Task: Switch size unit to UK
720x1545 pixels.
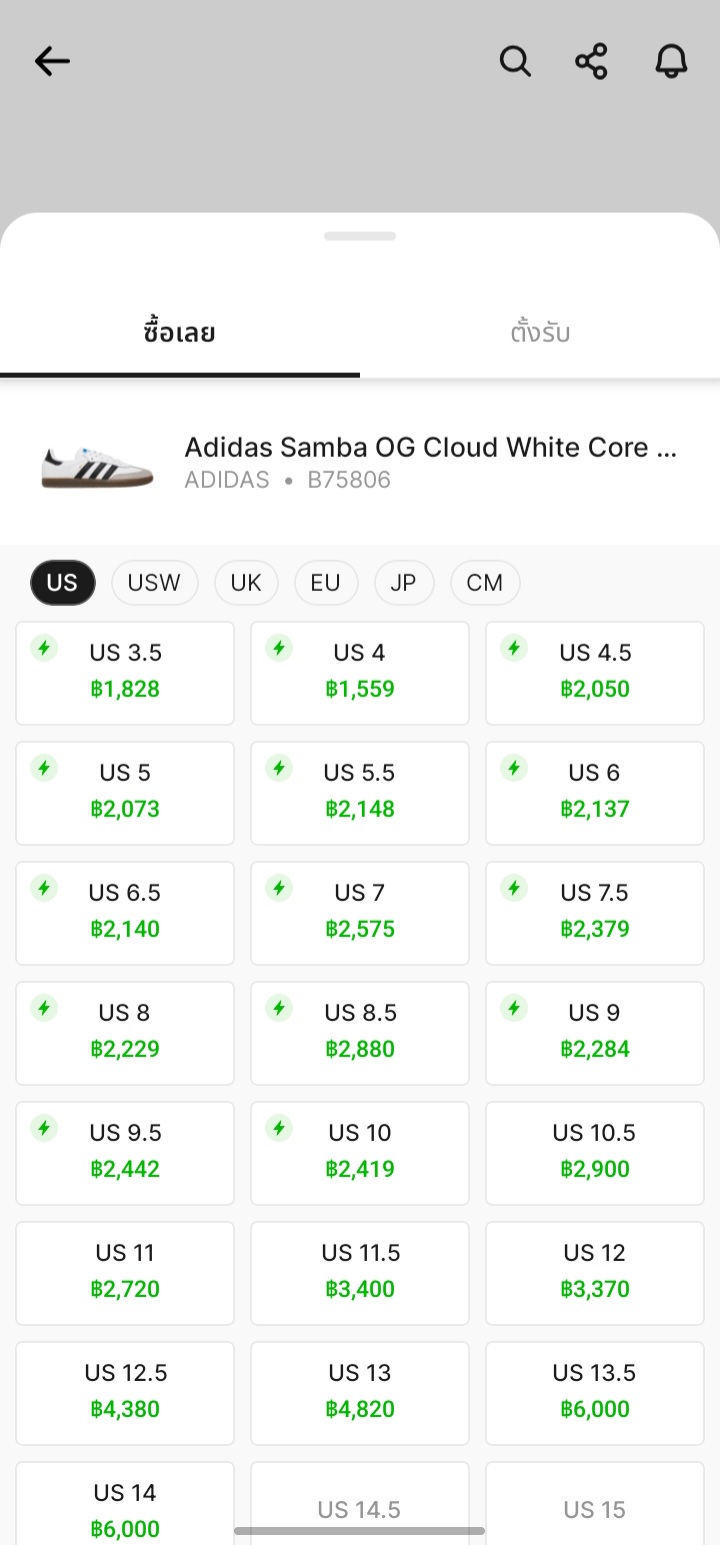Action: [x=245, y=583]
